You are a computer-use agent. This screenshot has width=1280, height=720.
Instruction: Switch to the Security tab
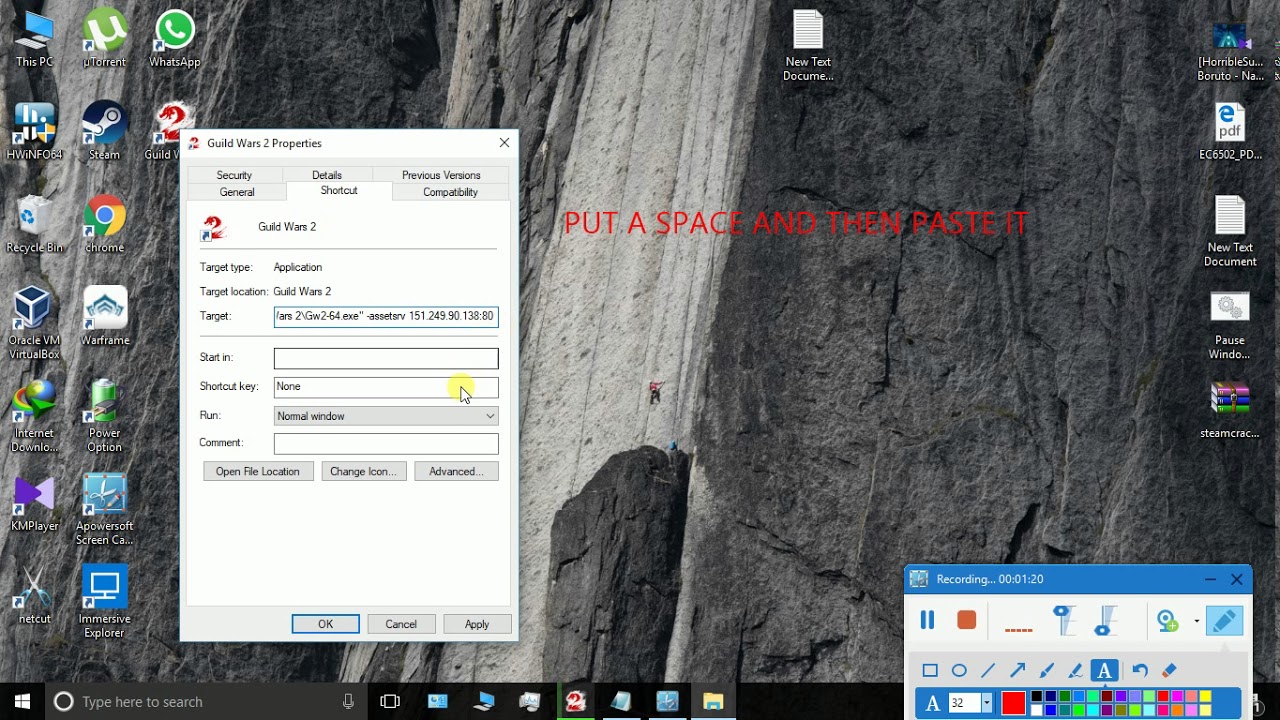[234, 175]
